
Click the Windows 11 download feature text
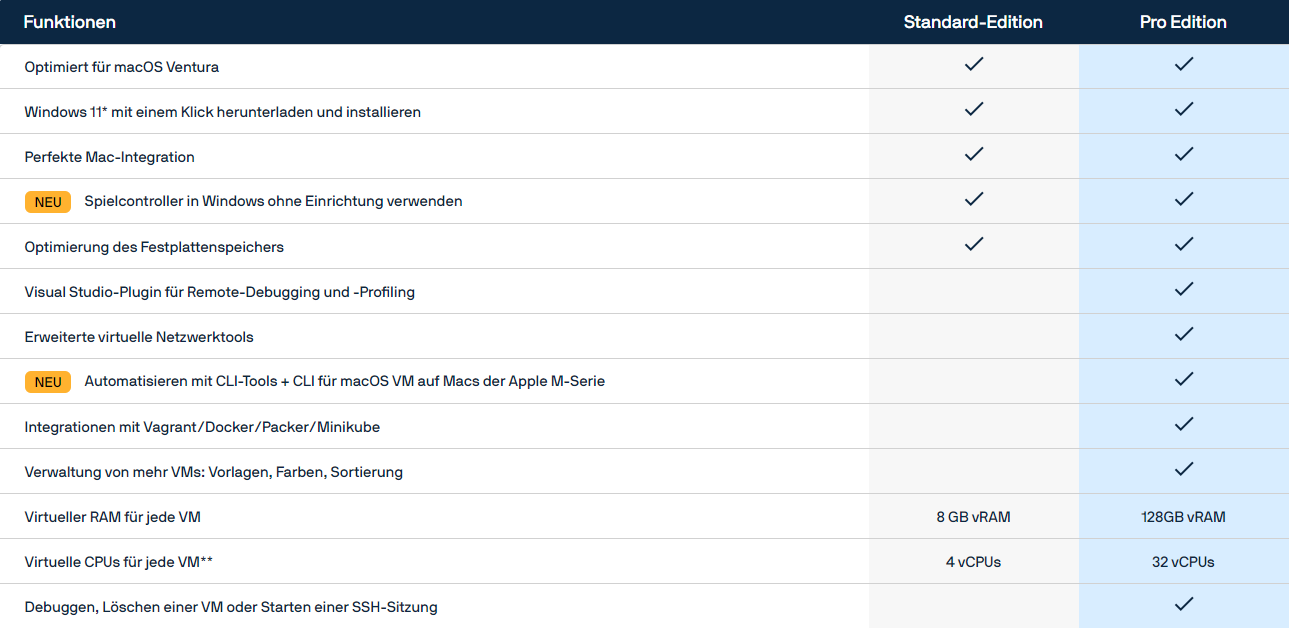click(x=222, y=112)
